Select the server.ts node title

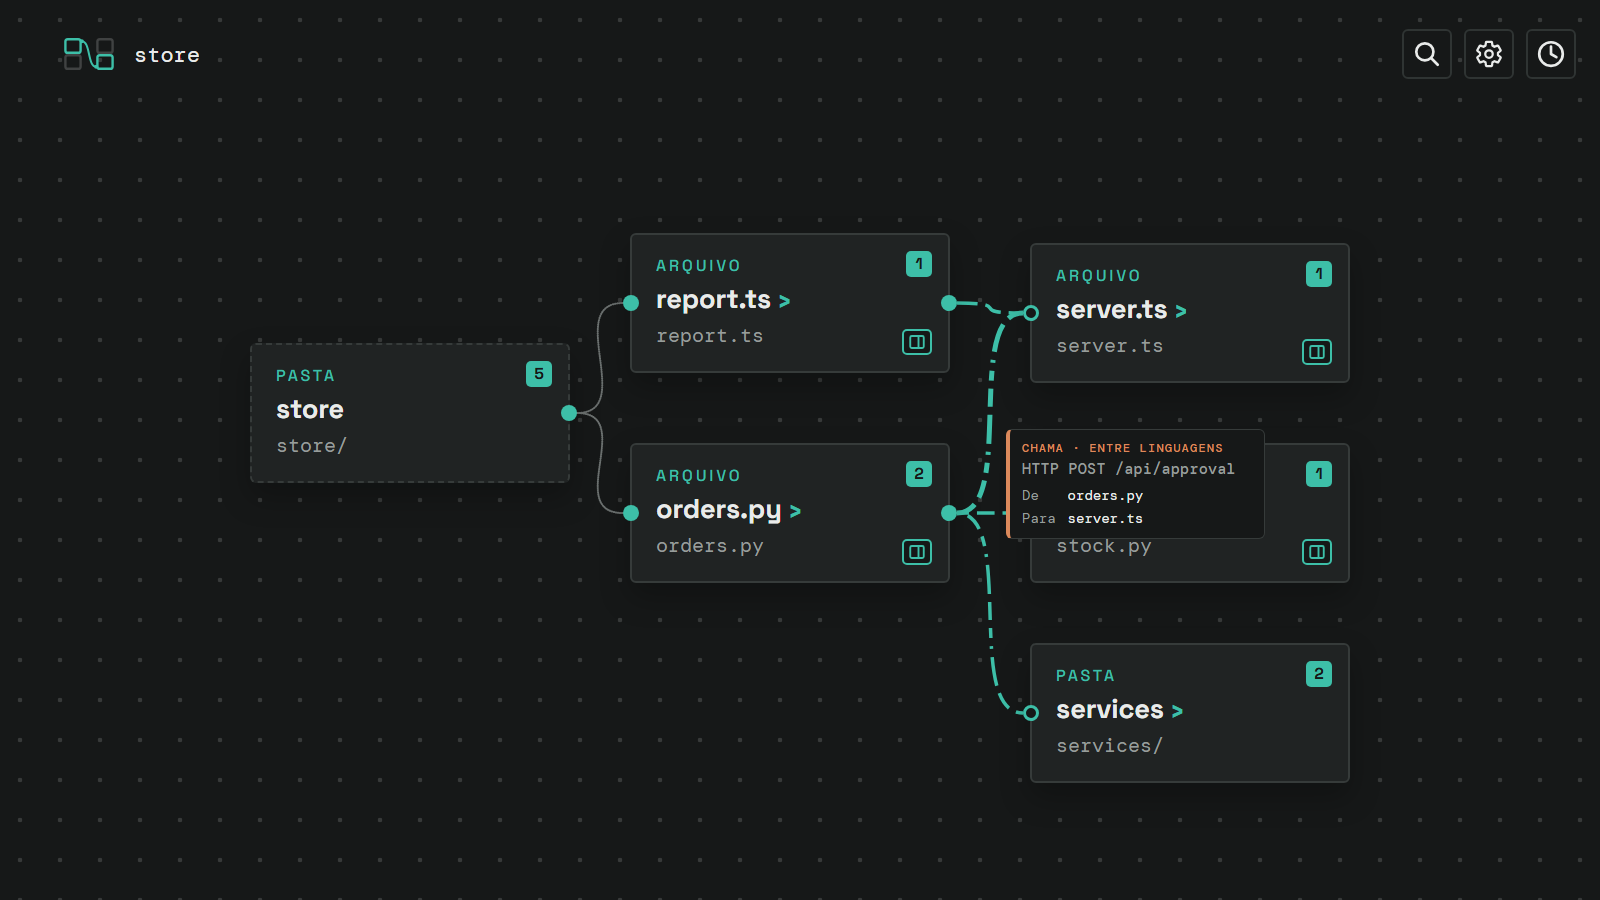click(1111, 310)
